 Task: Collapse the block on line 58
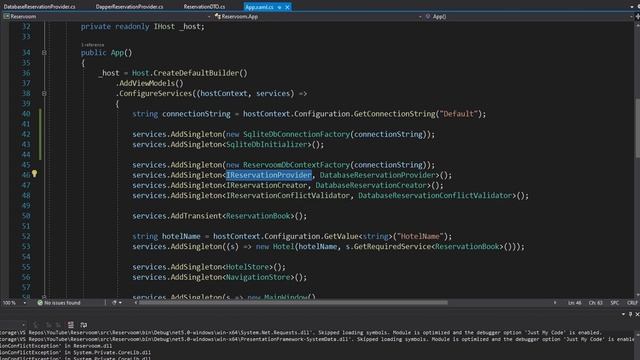click(x=44, y=296)
